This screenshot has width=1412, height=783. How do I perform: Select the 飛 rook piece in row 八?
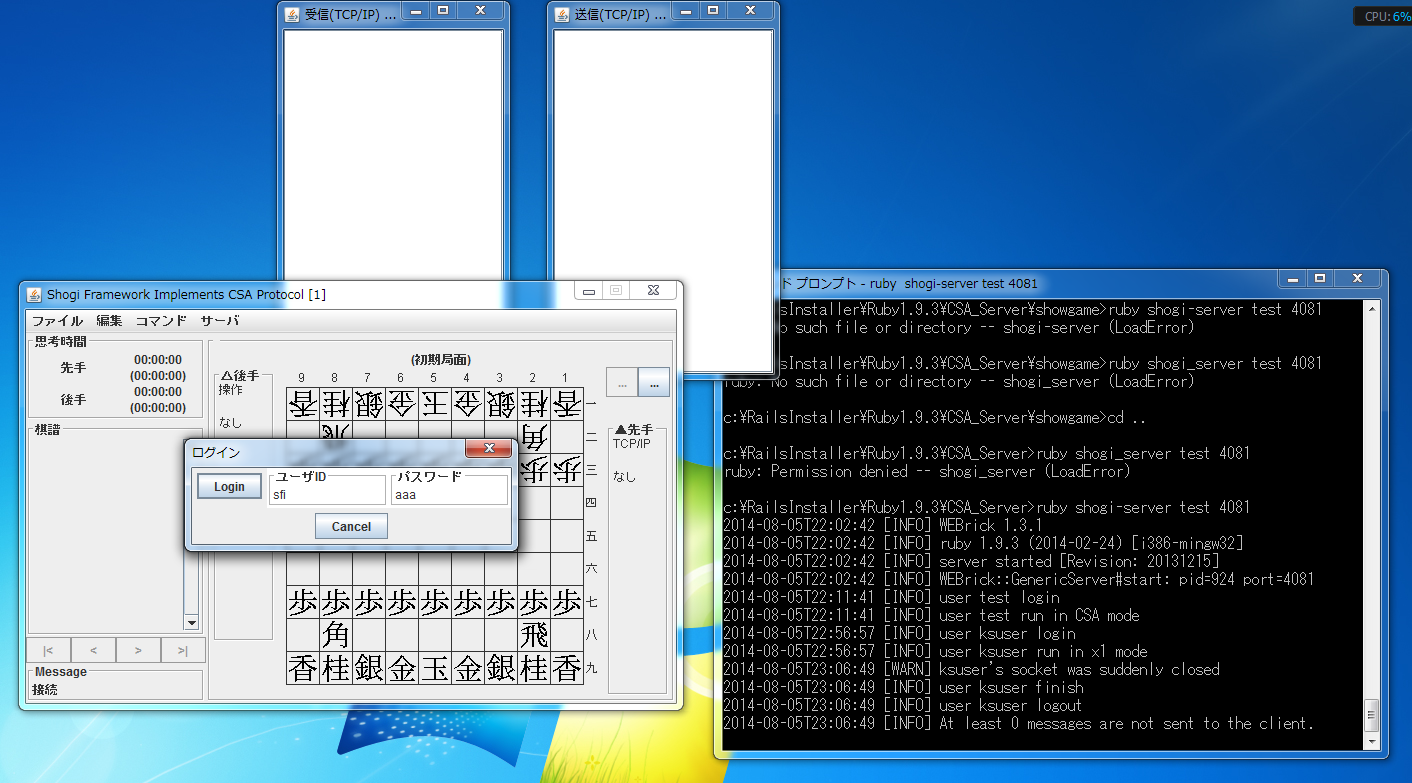coord(534,635)
